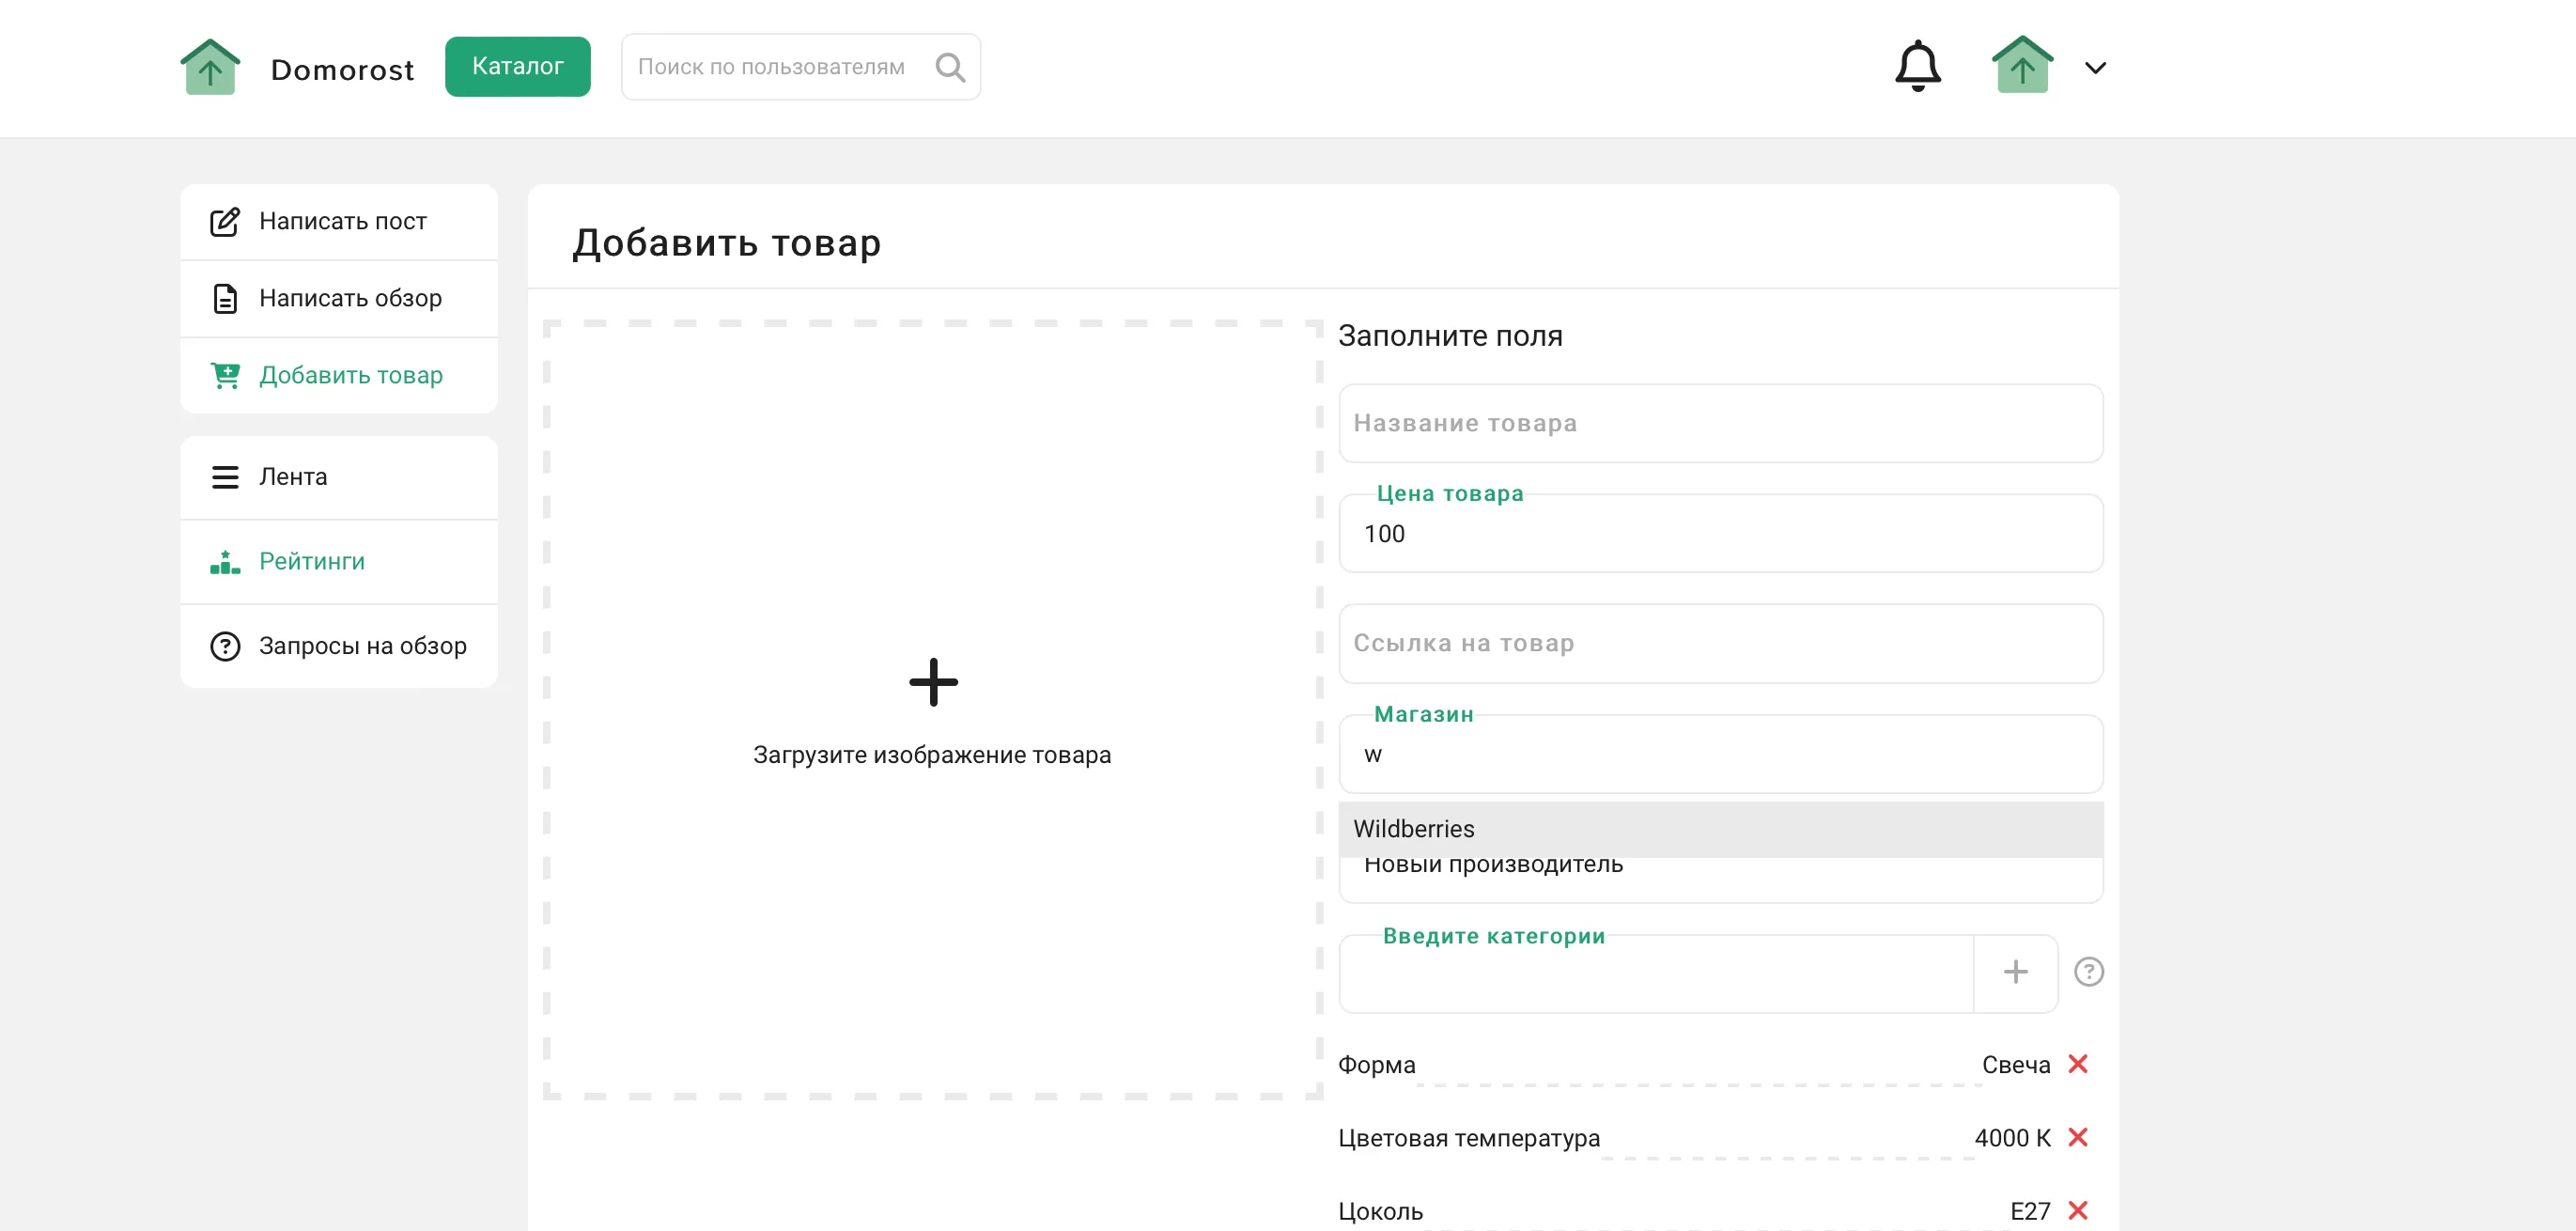
Task: Click the Магазин combo field
Action: [x=1718, y=755]
